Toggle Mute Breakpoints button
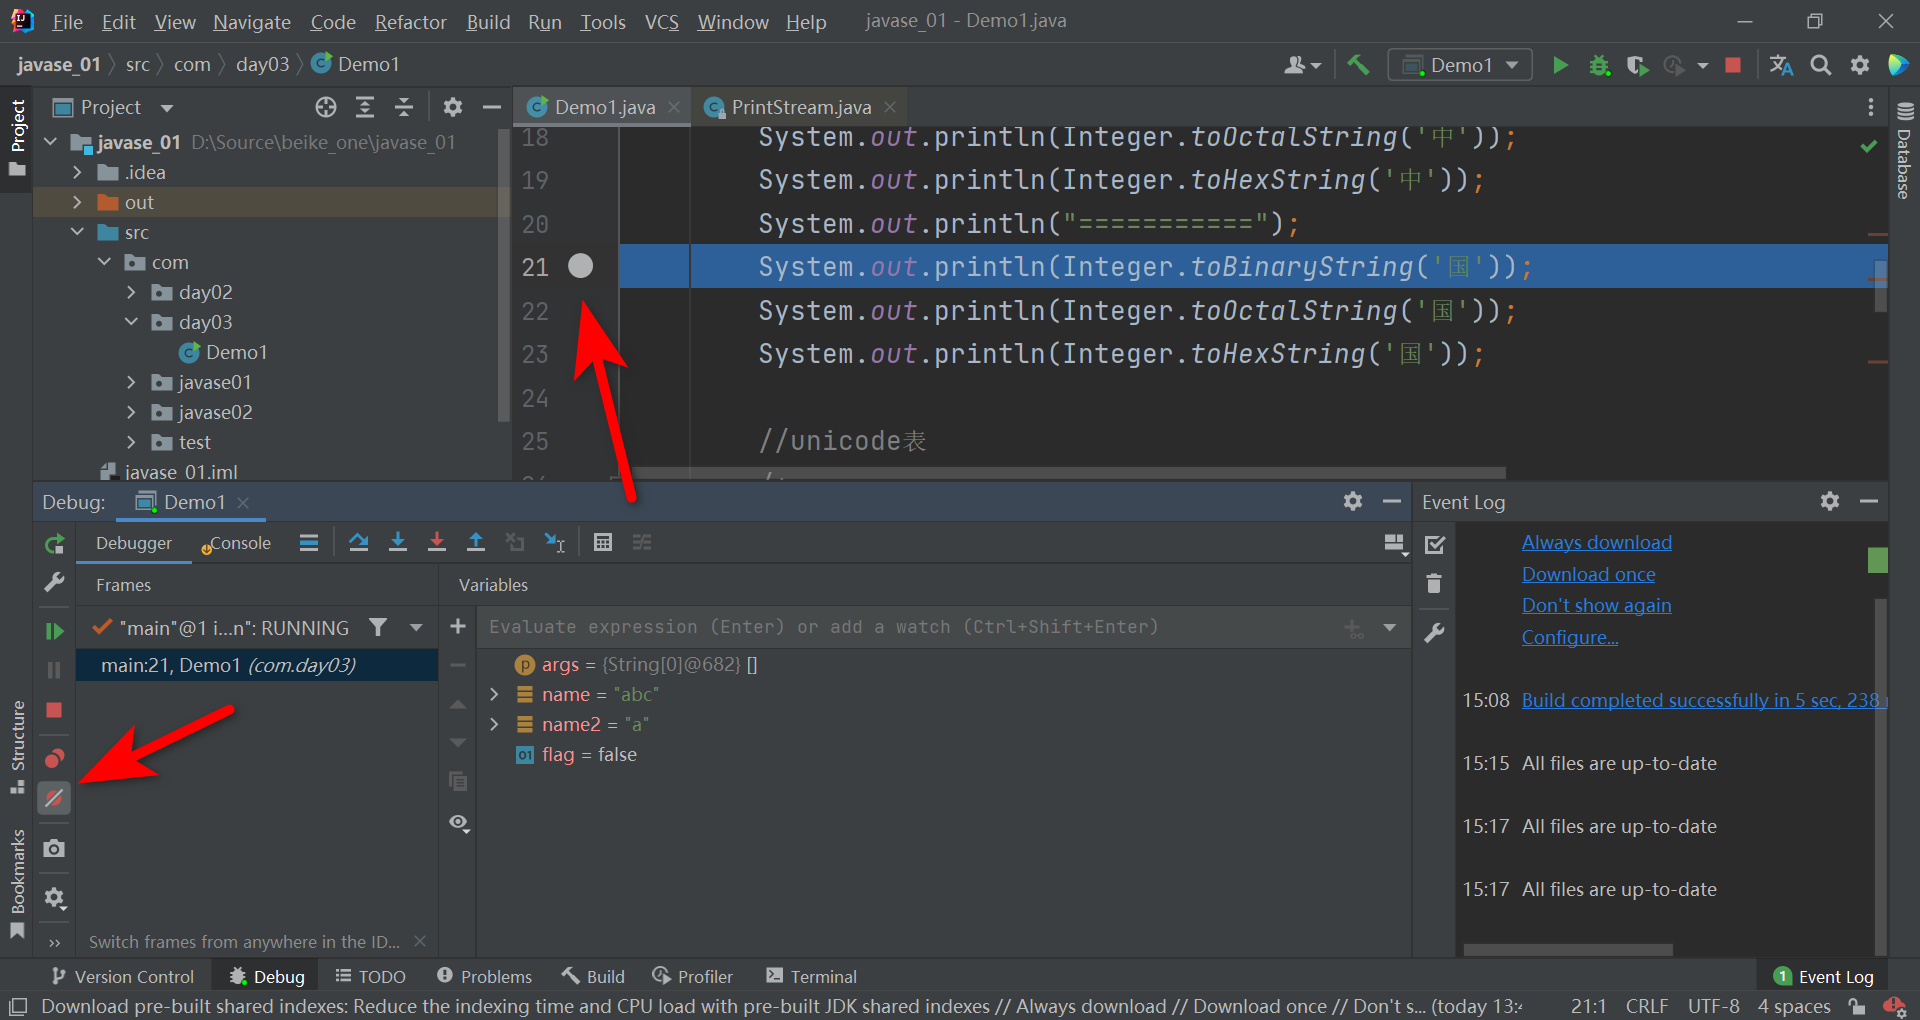The width and height of the screenshot is (1920, 1020). coord(54,798)
